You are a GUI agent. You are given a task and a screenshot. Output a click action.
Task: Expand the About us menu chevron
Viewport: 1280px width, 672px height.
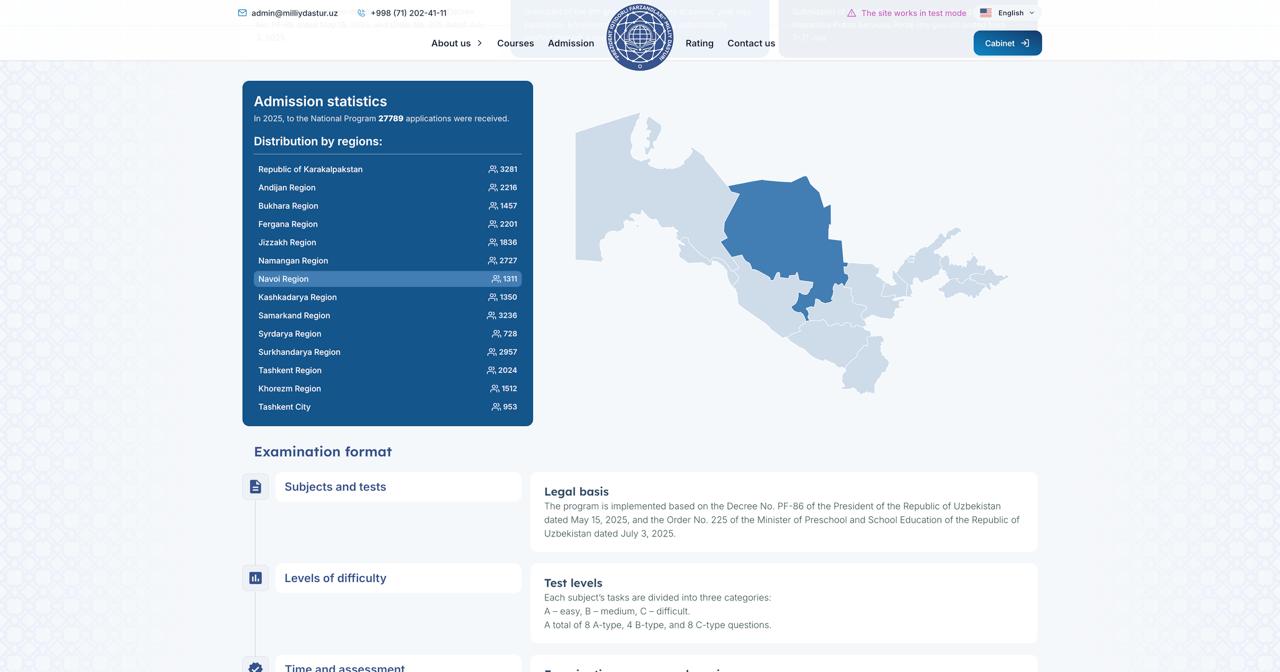[x=480, y=43]
